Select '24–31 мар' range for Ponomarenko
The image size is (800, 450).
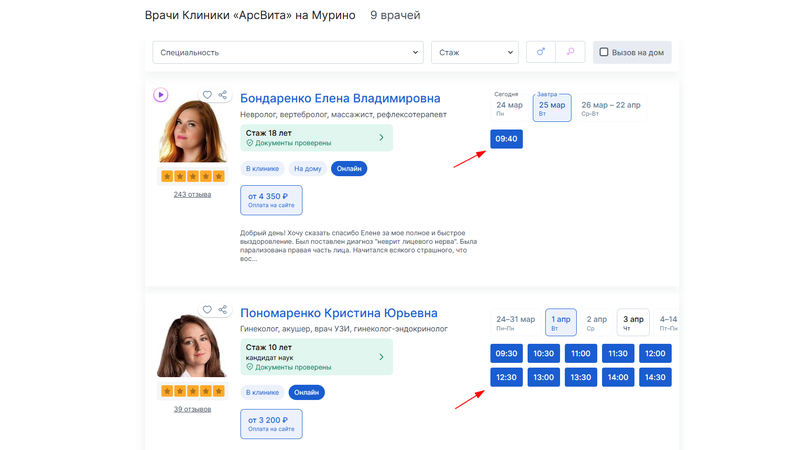point(515,322)
